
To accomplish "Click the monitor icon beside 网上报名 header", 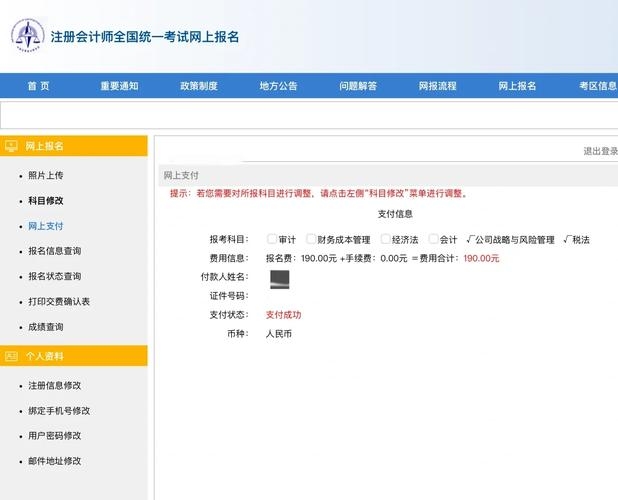I will pos(11,146).
